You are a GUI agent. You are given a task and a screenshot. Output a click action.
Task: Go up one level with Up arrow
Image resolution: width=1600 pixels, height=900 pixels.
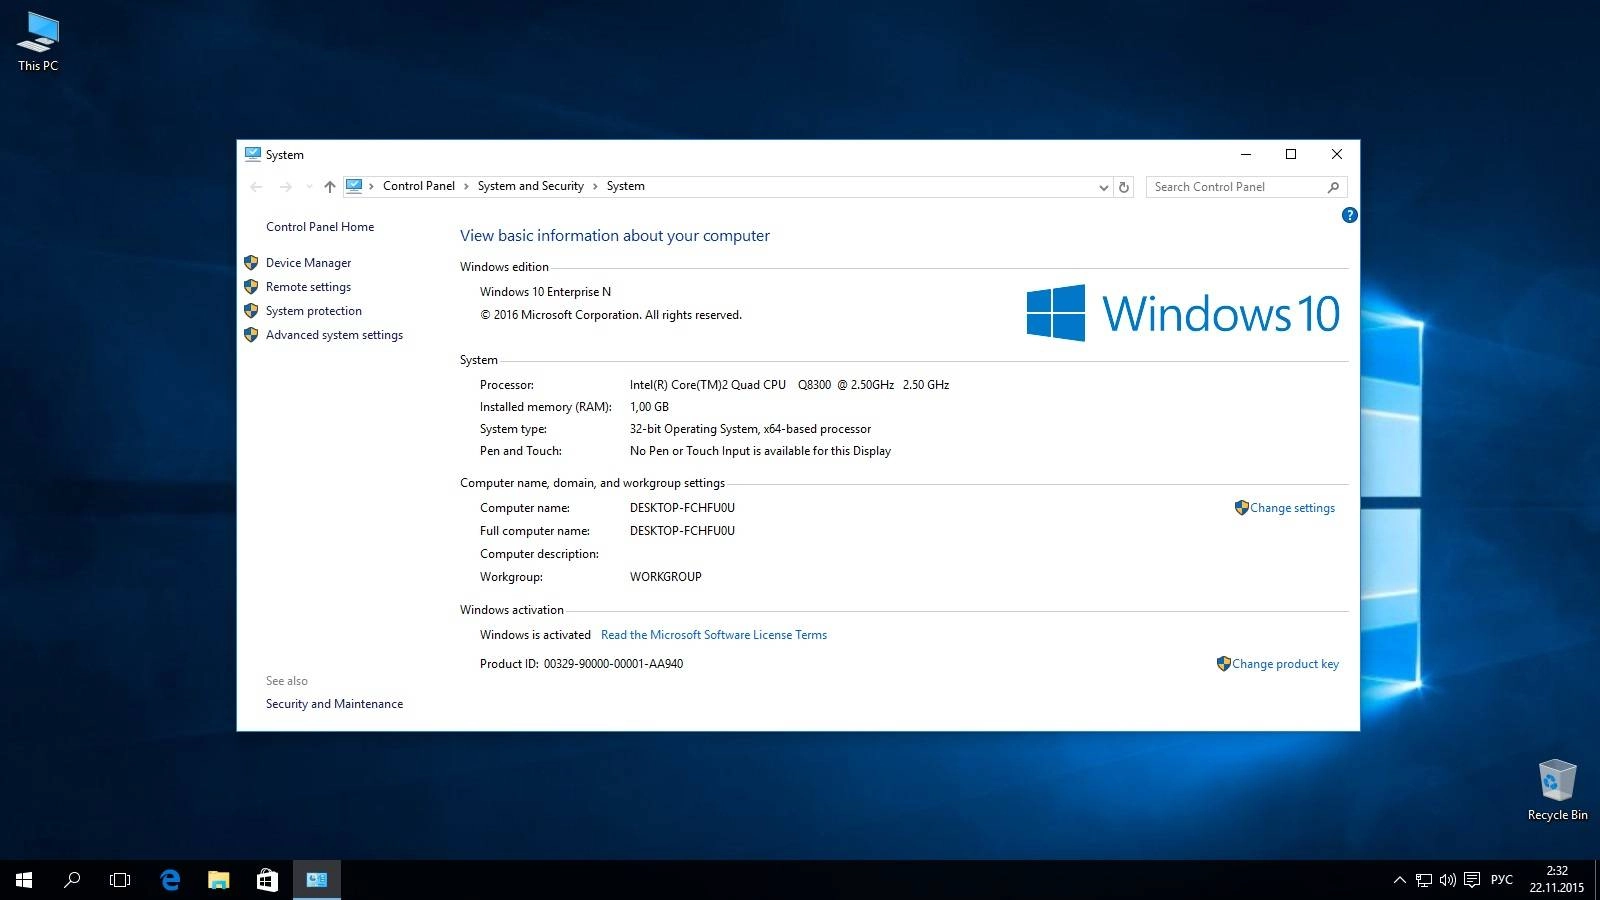(330, 187)
